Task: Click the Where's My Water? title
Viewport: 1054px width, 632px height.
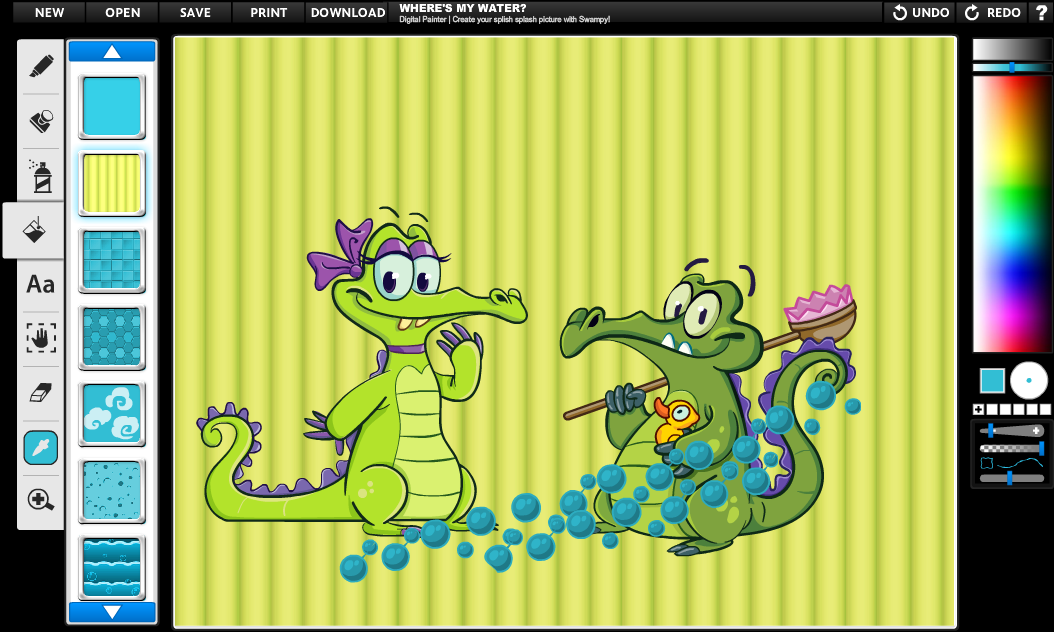Action: pos(462,8)
